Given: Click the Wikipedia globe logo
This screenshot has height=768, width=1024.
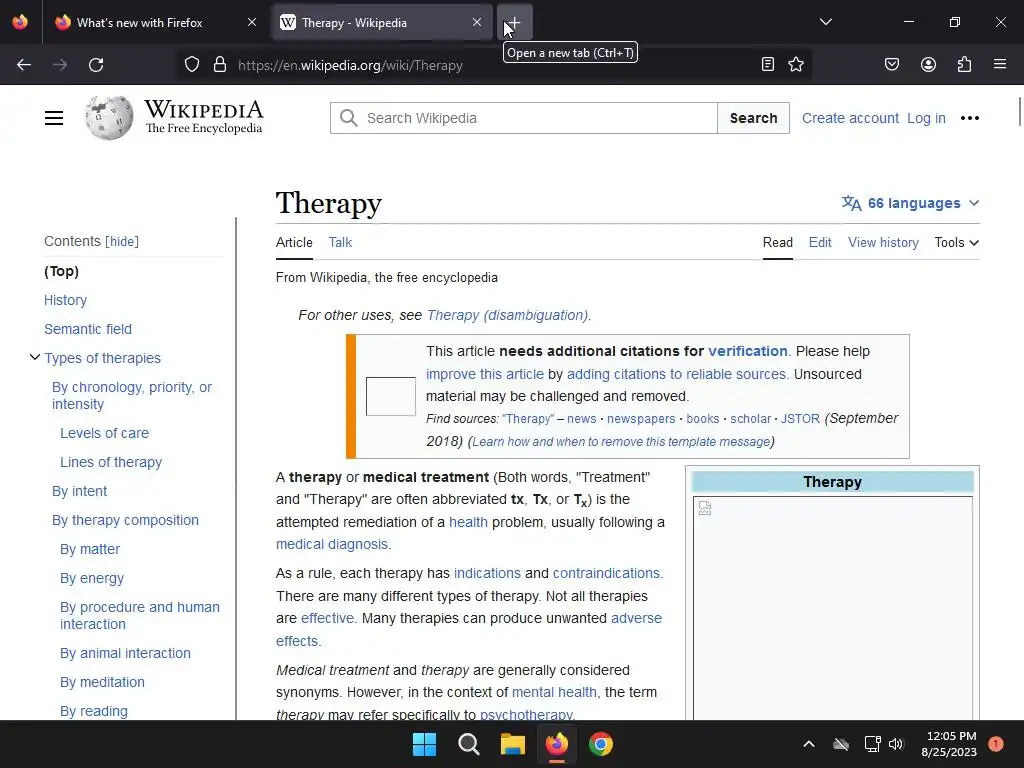Looking at the screenshot, I should coord(109,118).
